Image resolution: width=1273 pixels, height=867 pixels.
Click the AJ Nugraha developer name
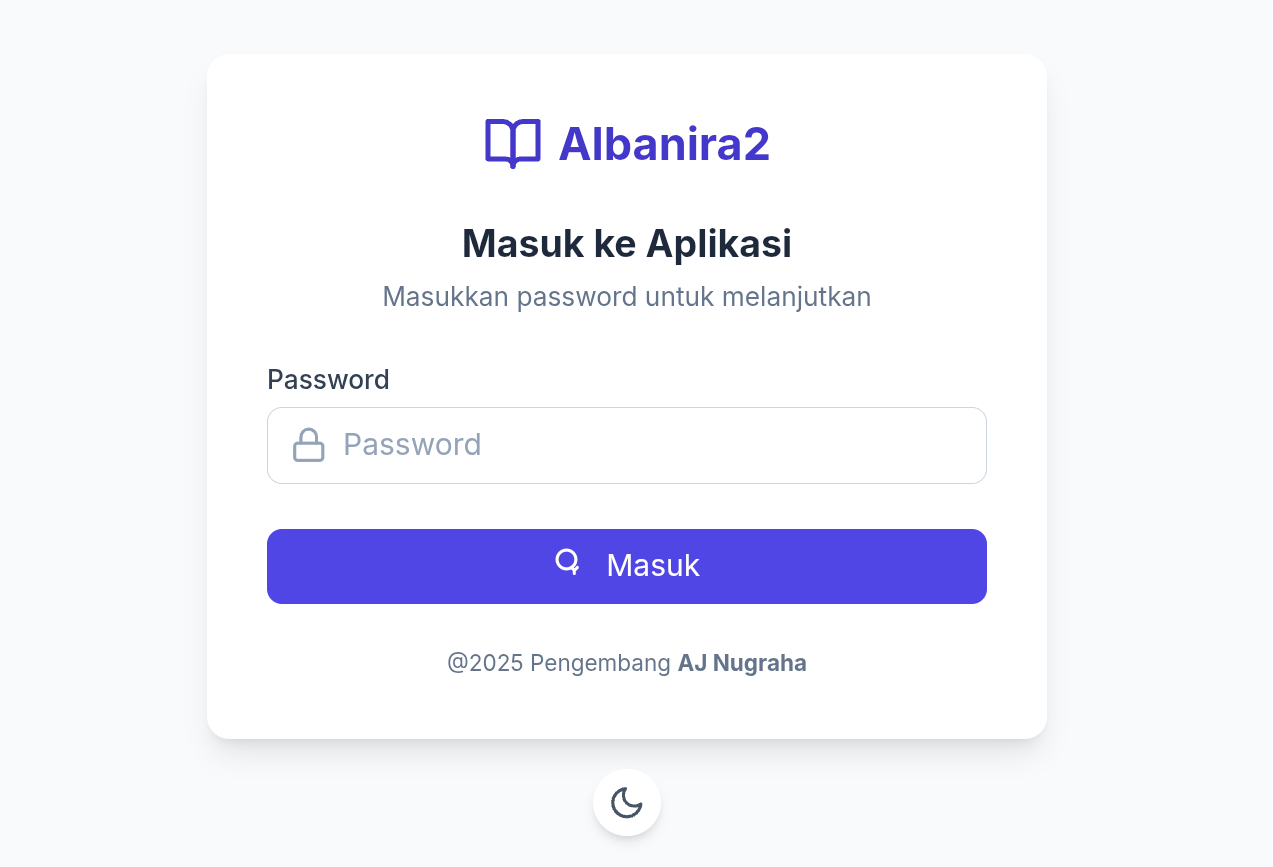pyautogui.click(x=742, y=662)
